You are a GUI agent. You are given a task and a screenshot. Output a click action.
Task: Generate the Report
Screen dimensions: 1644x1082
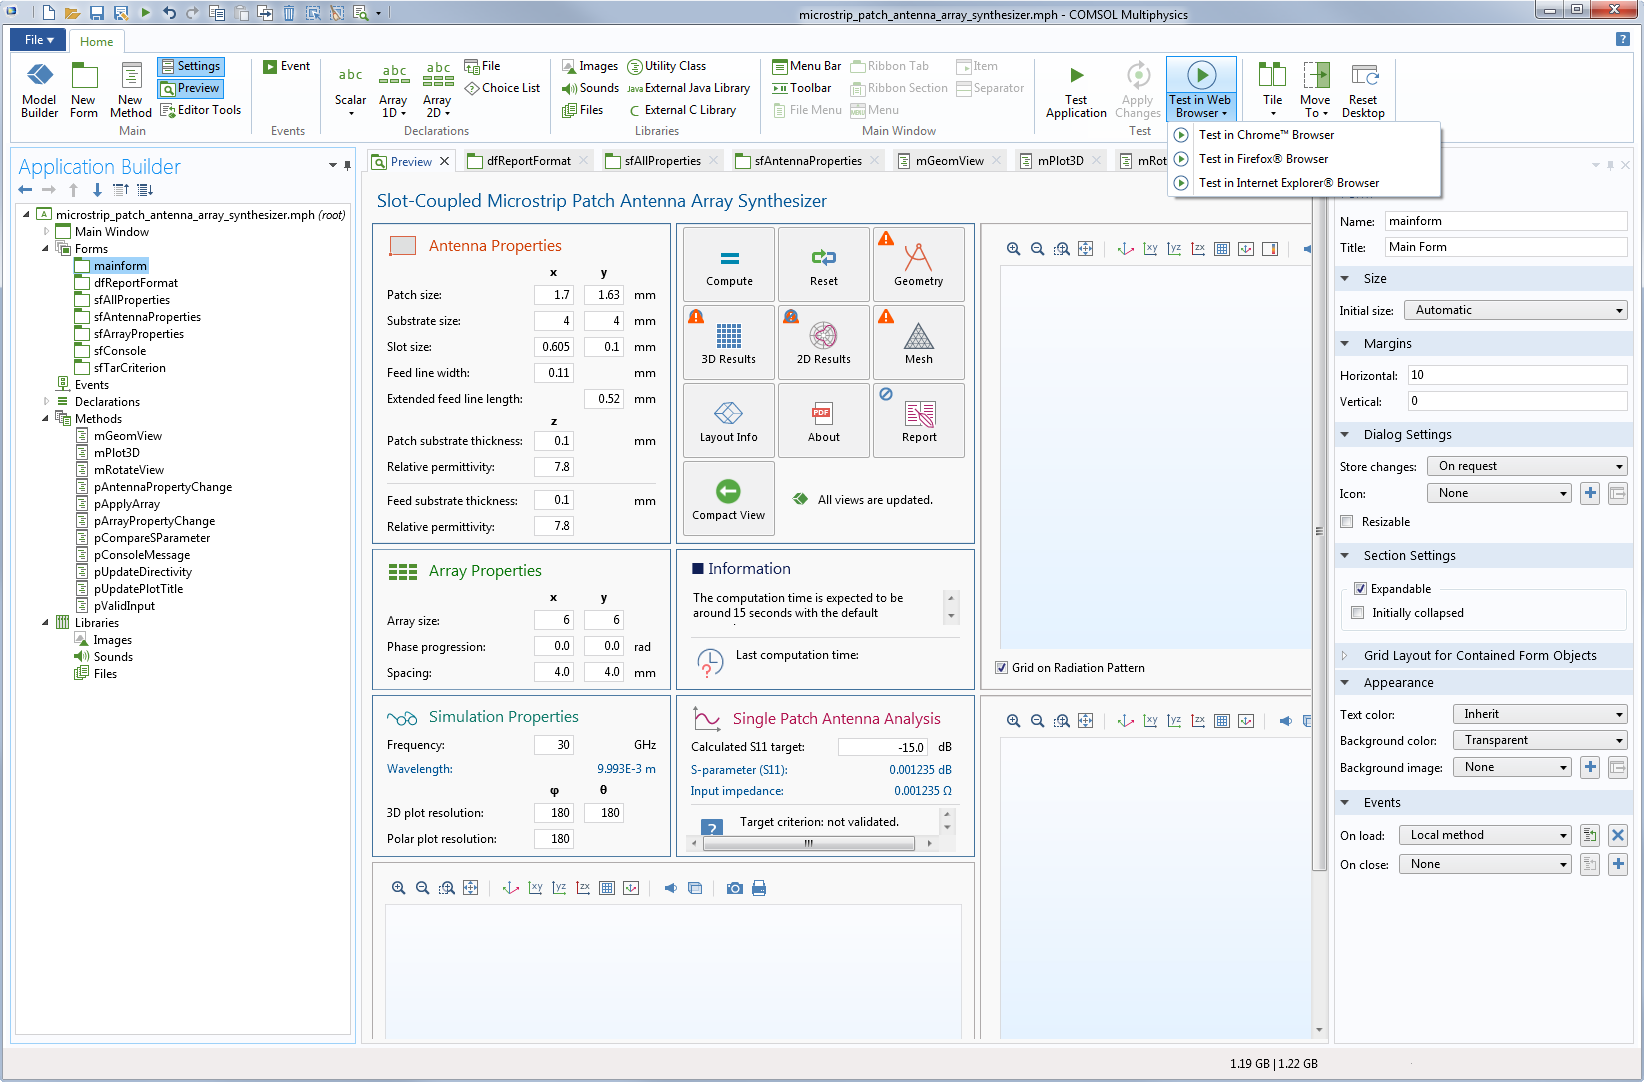coord(919,421)
